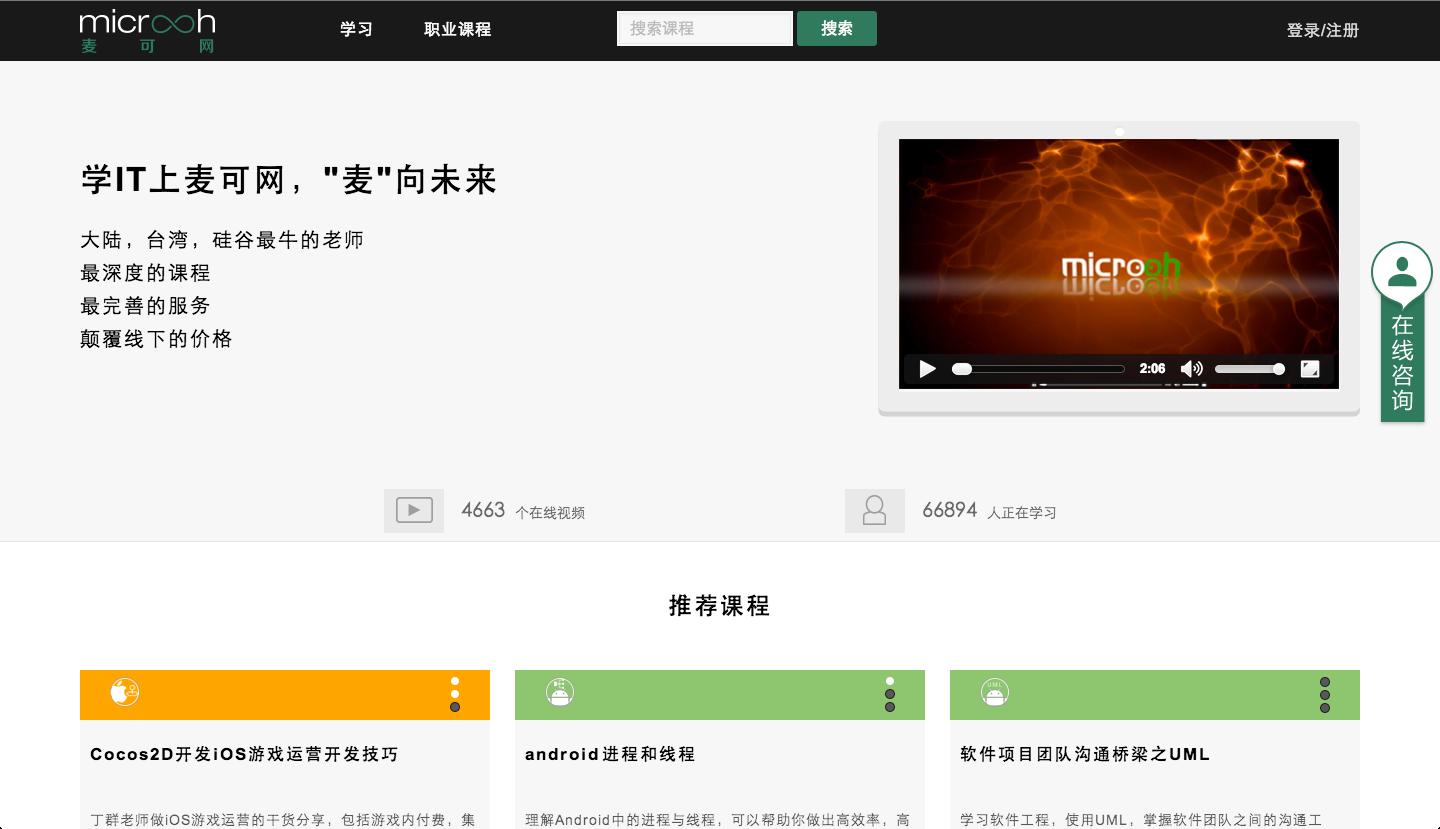Screen dimensions: 1440x829
Task: Click the microoh 麦可网 logo
Action: pos(147,30)
